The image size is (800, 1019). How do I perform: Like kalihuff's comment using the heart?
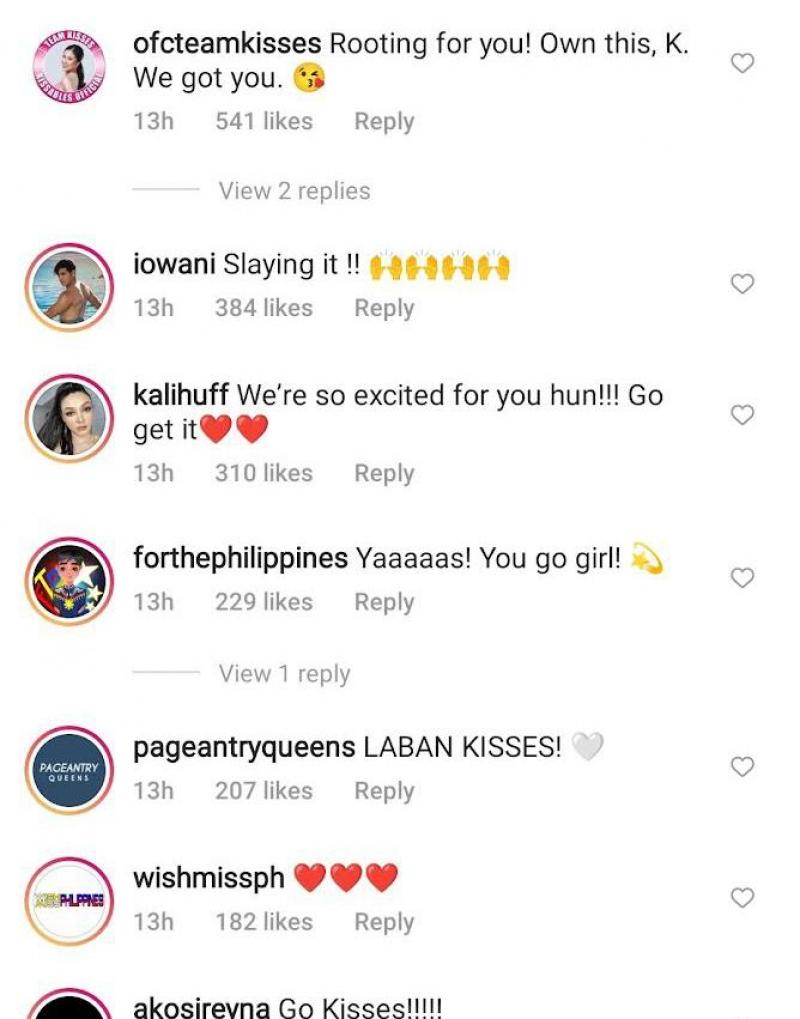[x=742, y=415]
